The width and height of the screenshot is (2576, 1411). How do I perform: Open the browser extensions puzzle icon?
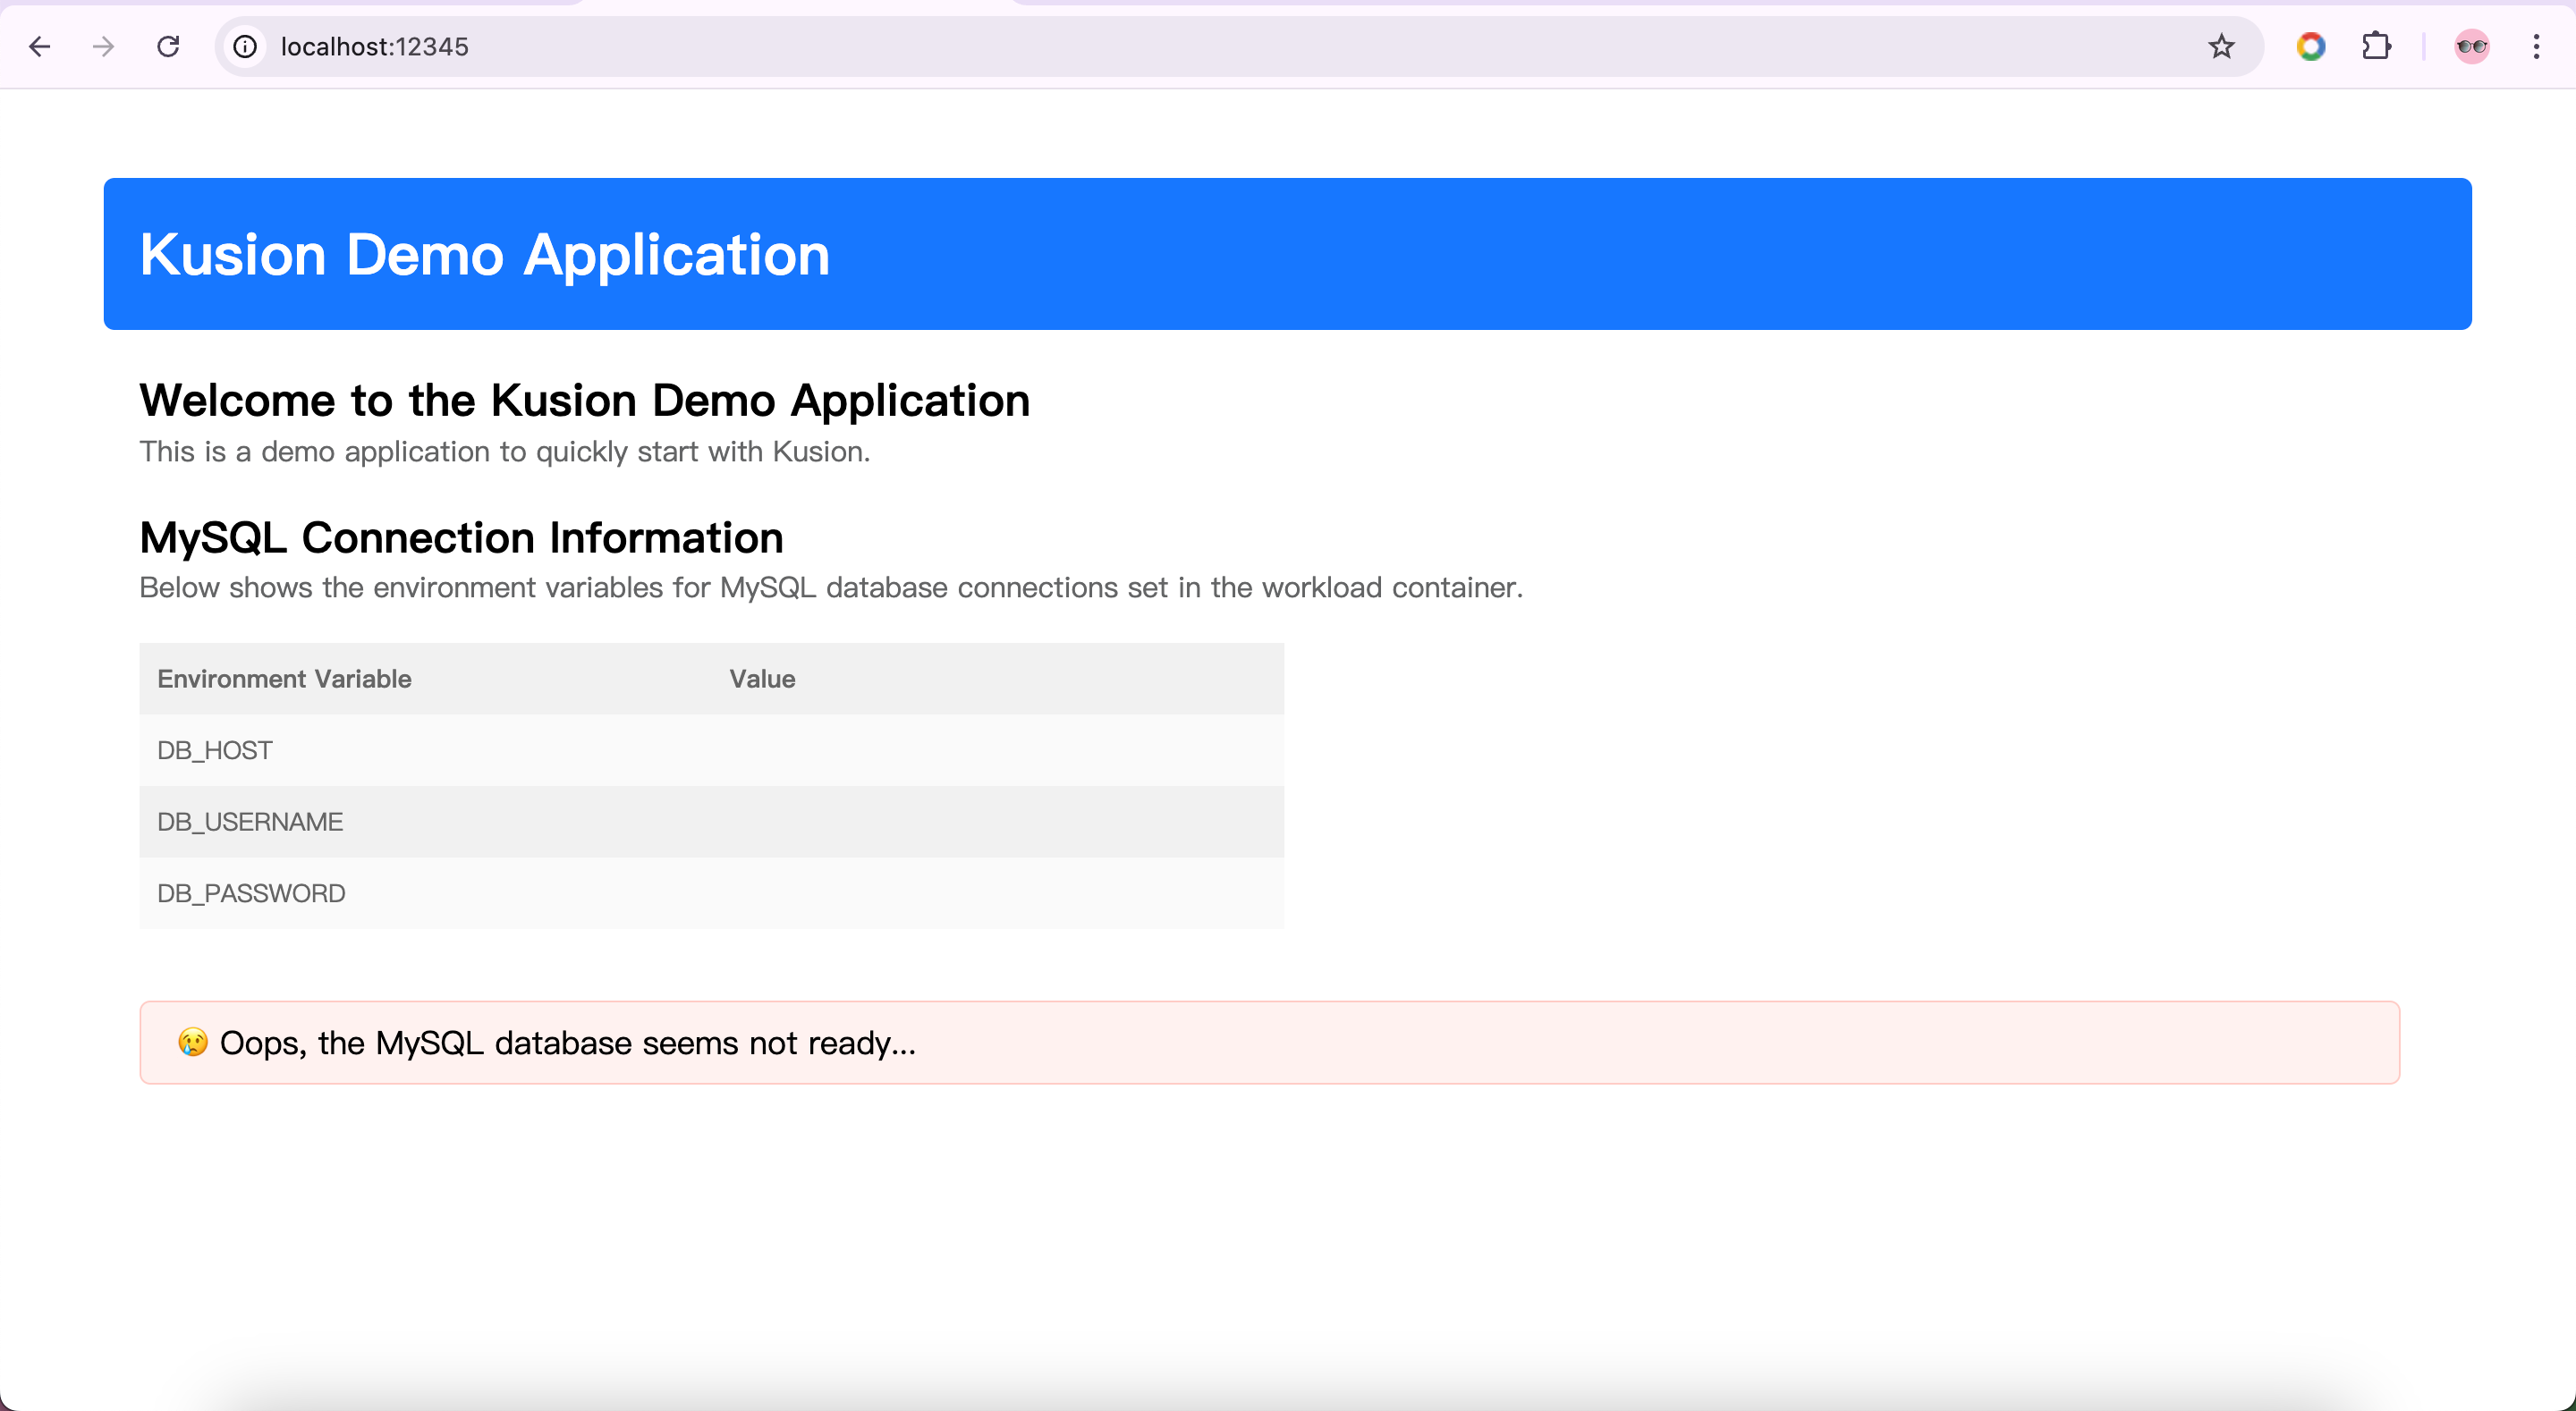(2376, 47)
